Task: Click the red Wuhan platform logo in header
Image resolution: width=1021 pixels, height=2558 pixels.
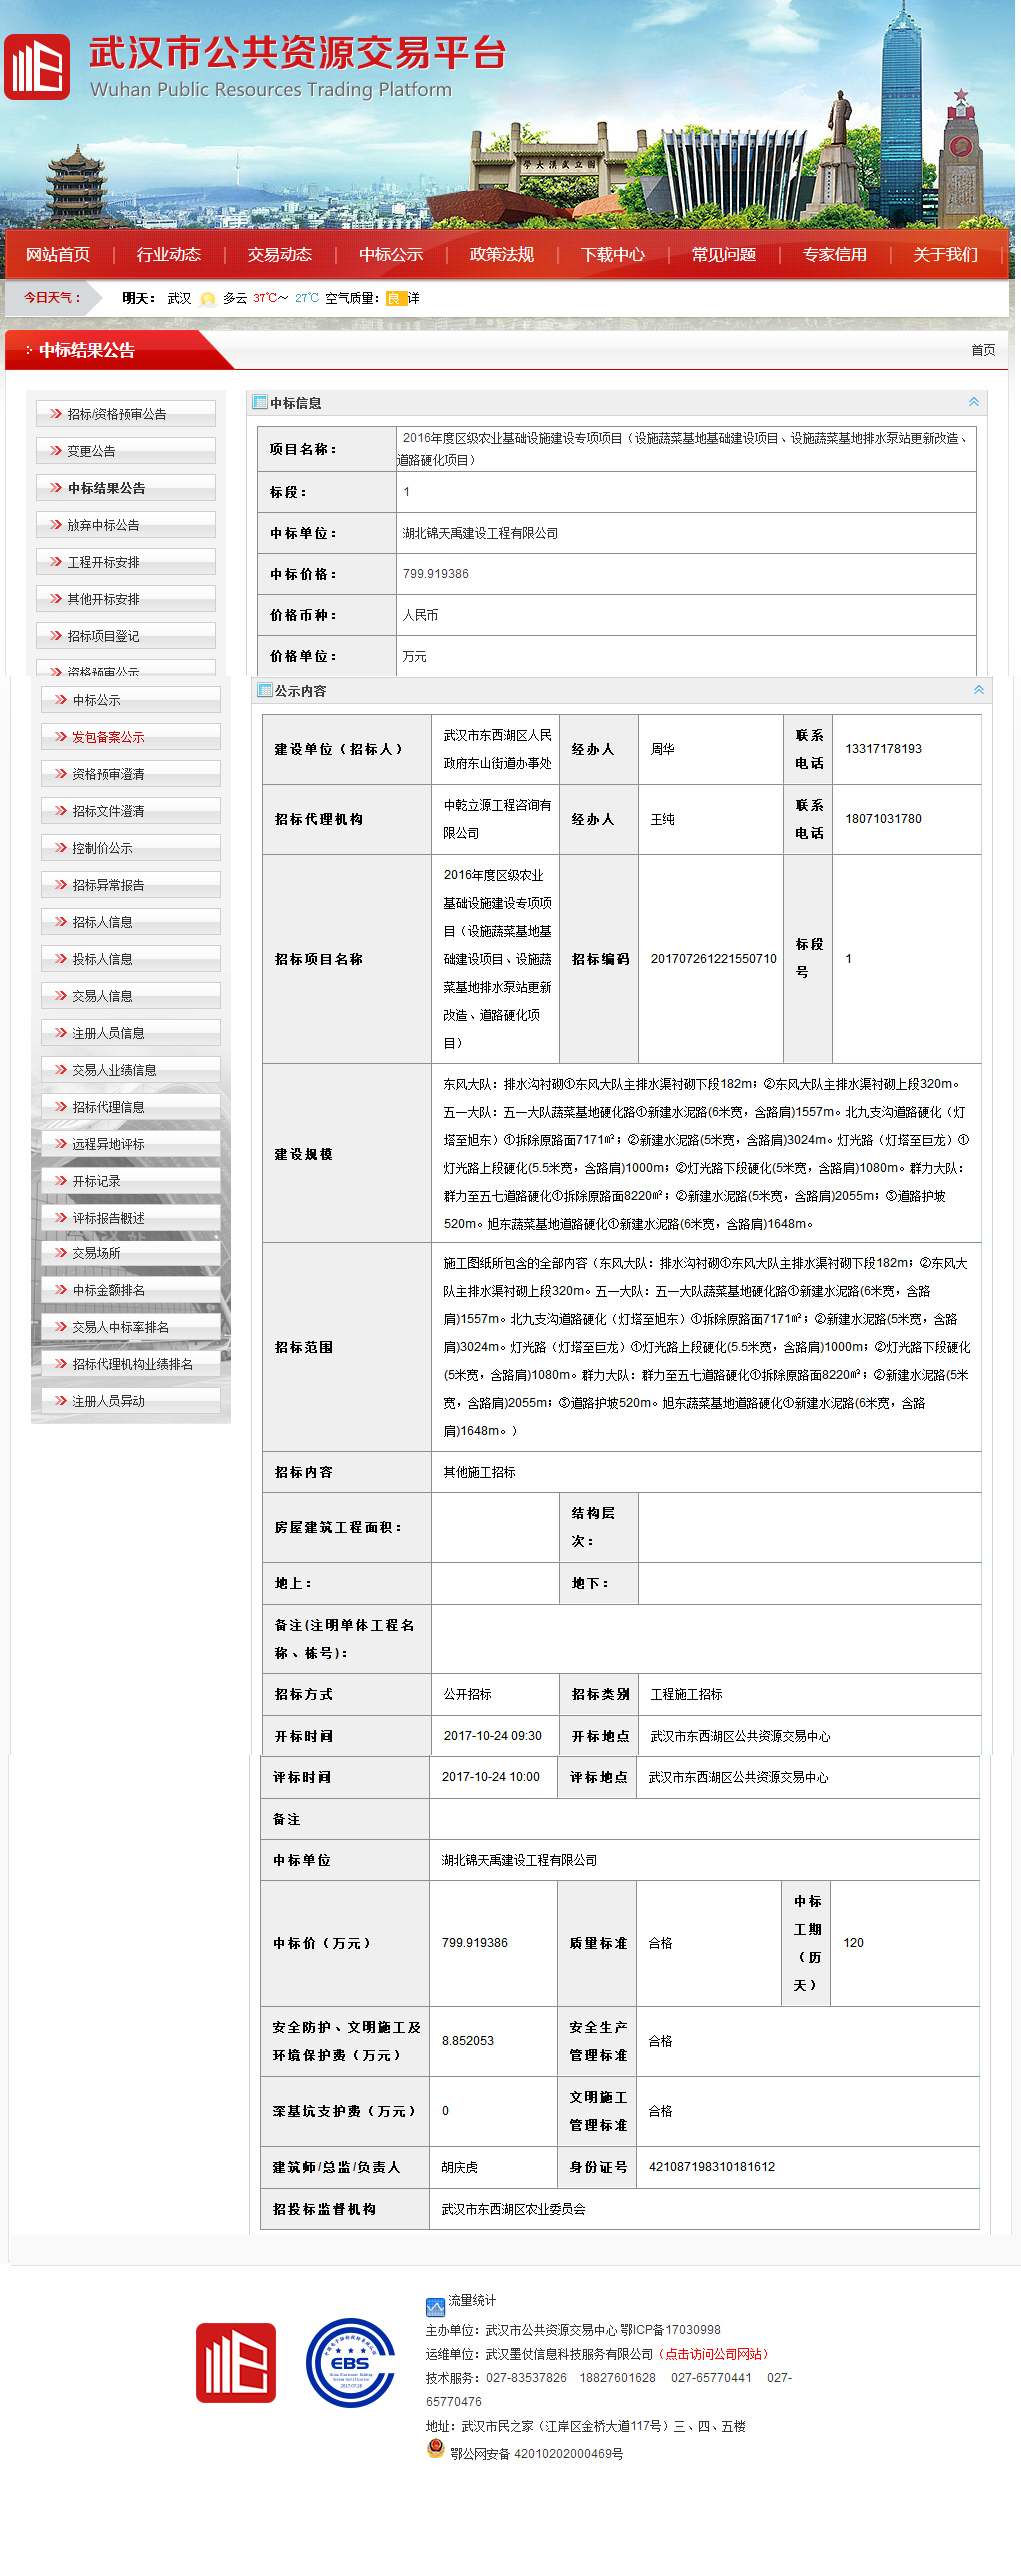Action: tap(37, 67)
